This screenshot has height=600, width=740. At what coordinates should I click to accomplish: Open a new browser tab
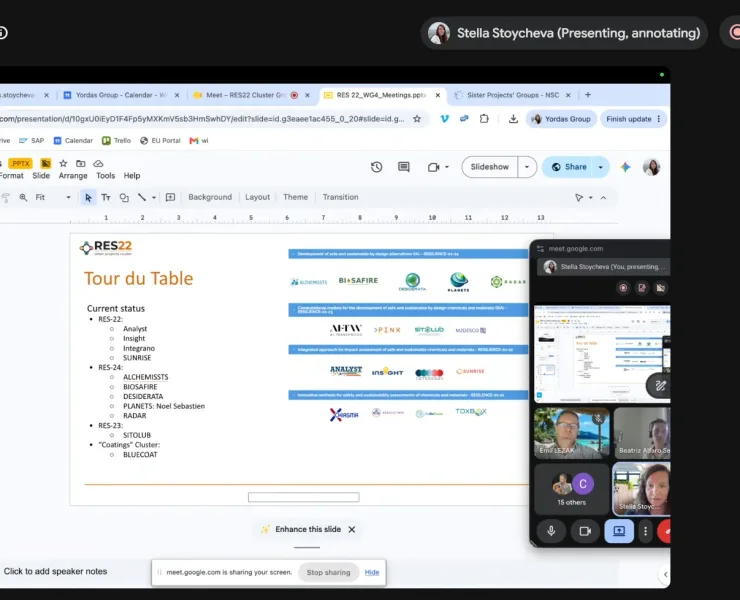click(x=588, y=95)
